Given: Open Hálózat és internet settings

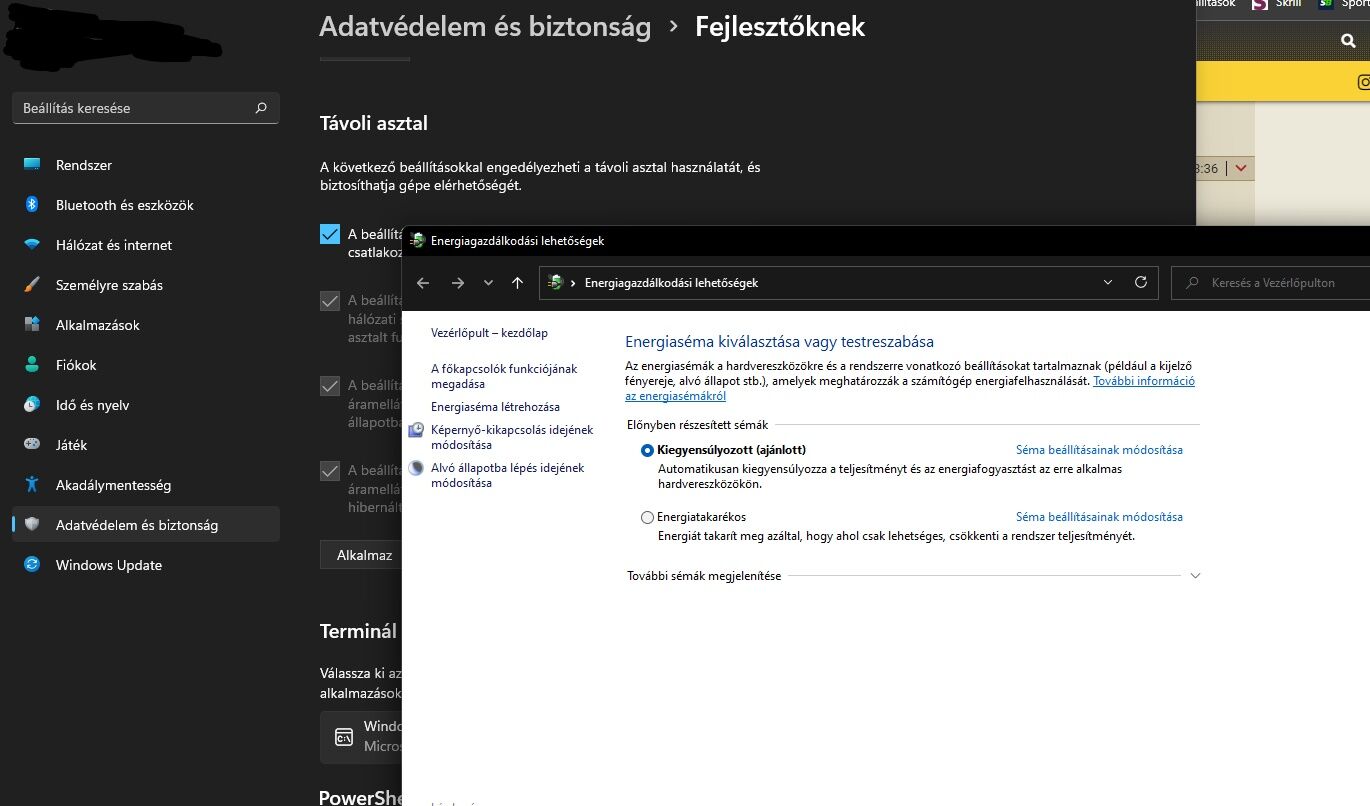Looking at the screenshot, I should tap(113, 245).
